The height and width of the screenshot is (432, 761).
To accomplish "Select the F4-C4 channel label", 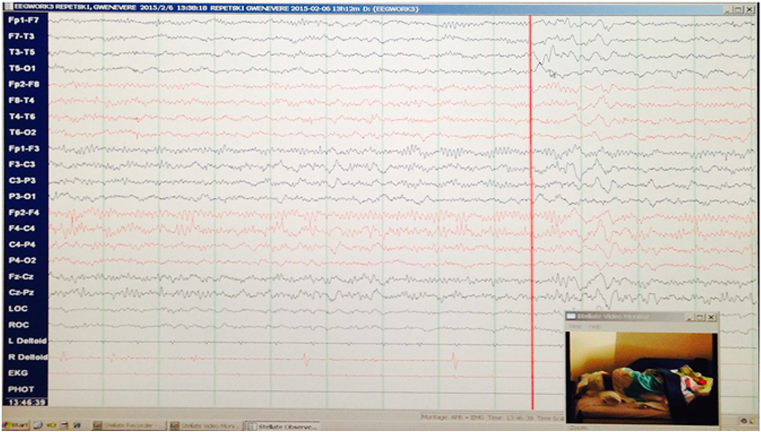I will [22, 228].
